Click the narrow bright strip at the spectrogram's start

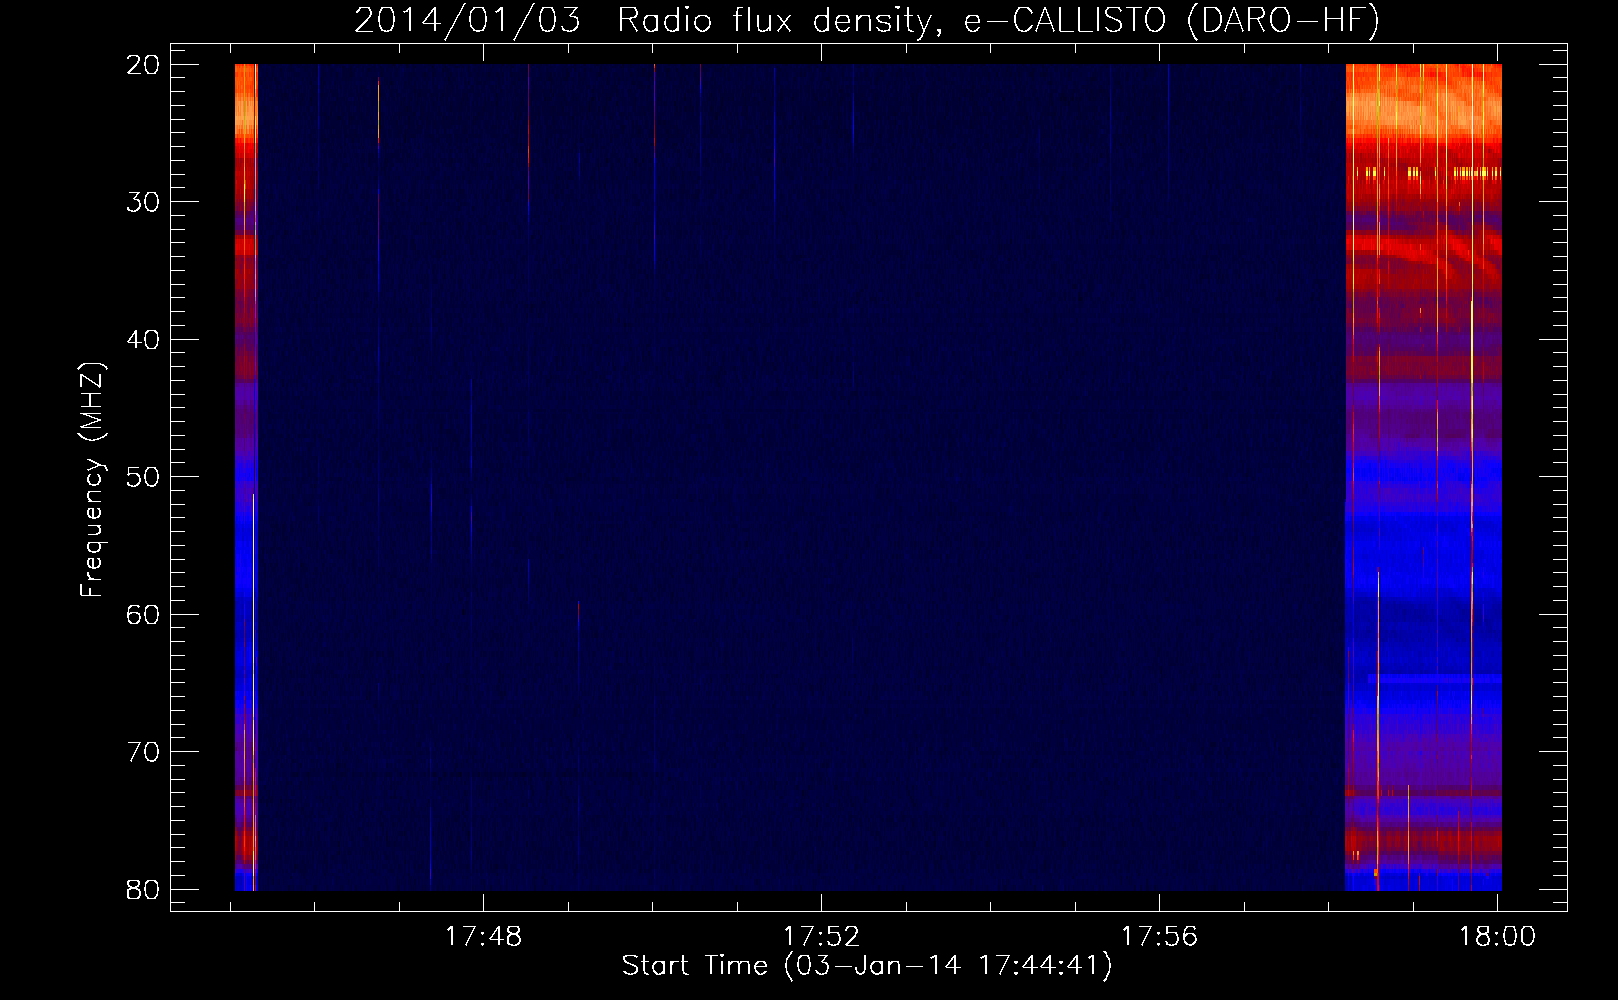pos(246,477)
